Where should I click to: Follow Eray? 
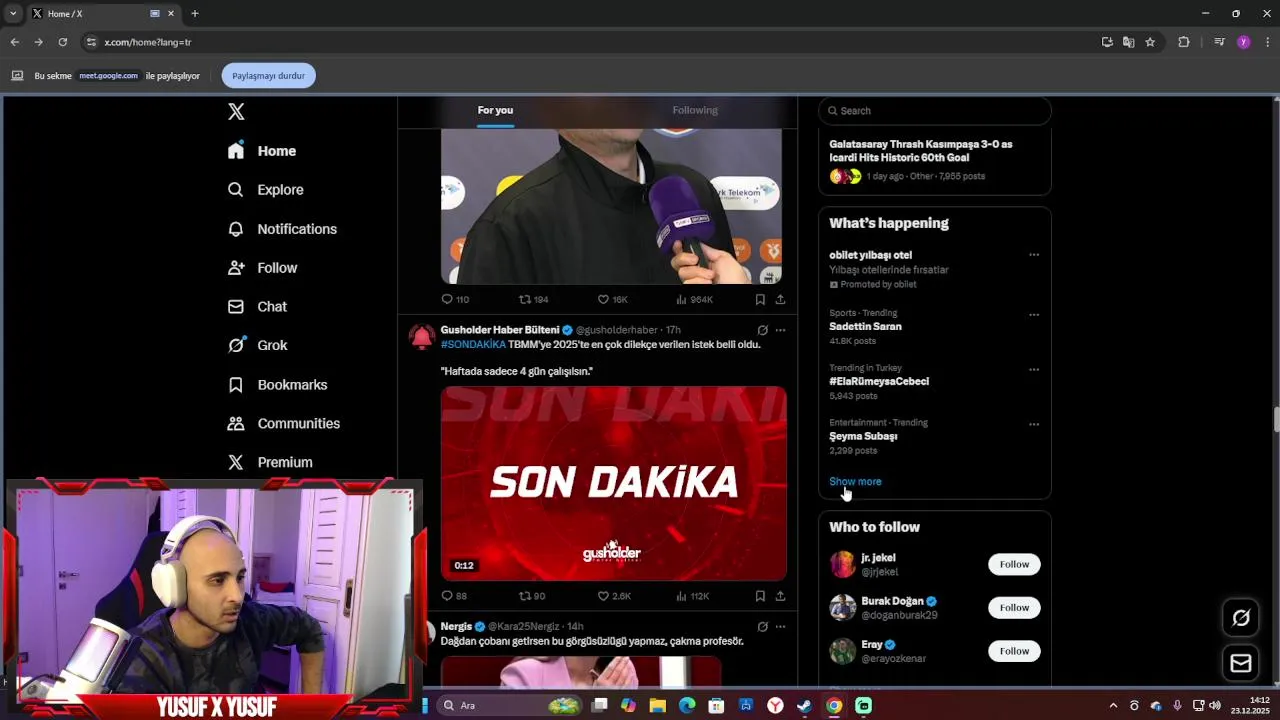[1014, 651]
